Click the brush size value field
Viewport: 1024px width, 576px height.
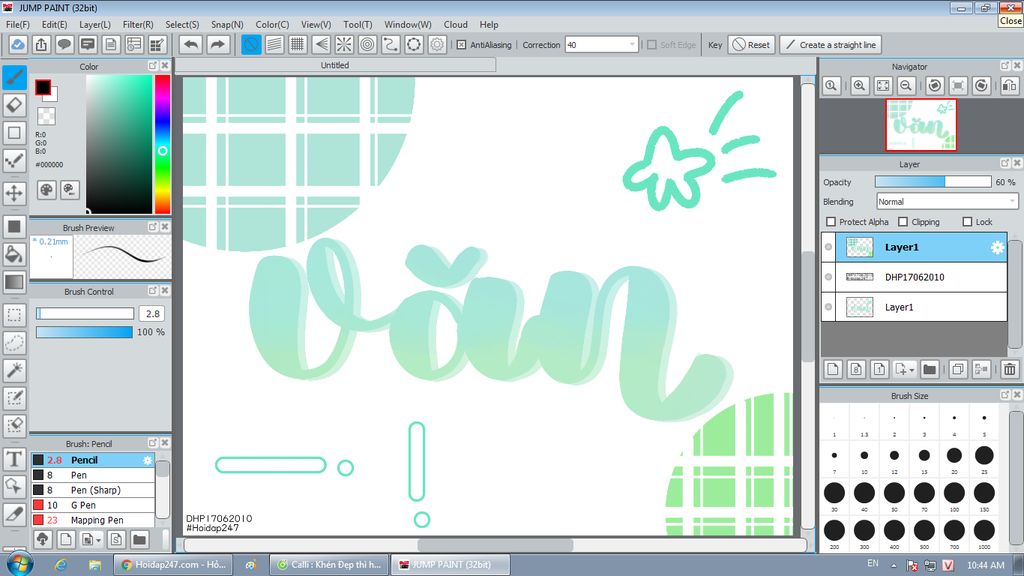(x=152, y=313)
